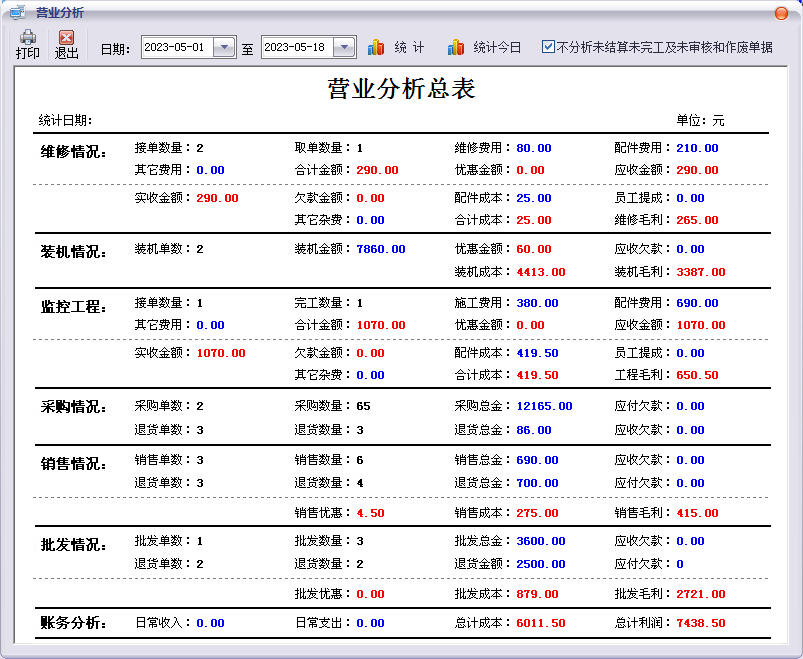Select the 监控工程 section heading
Image resolution: width=803 pixels, height=659 pixels.
point(74,307)
